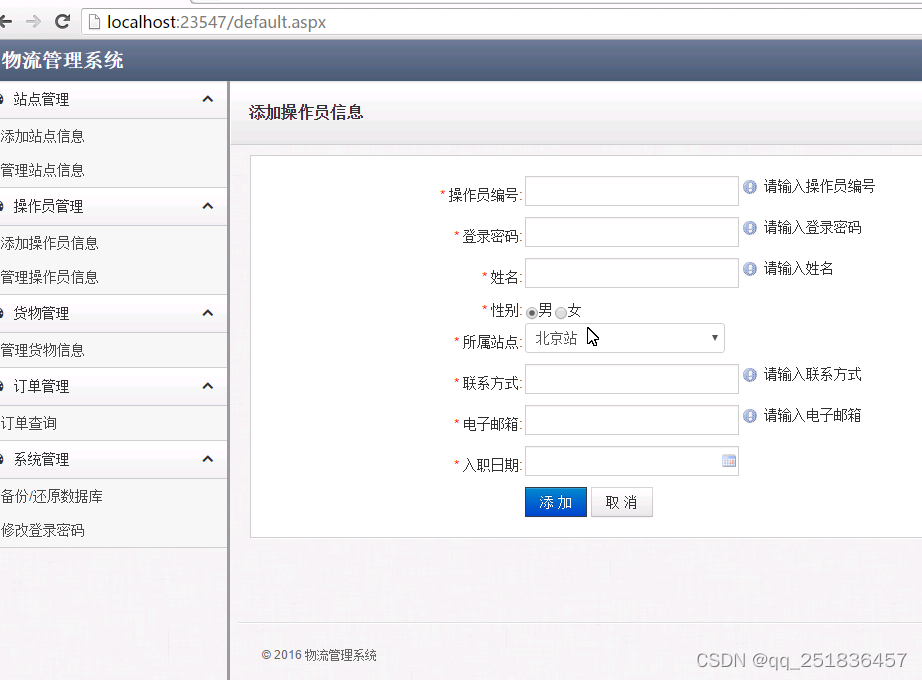Click the page icon in address bar

pos(93,22)
